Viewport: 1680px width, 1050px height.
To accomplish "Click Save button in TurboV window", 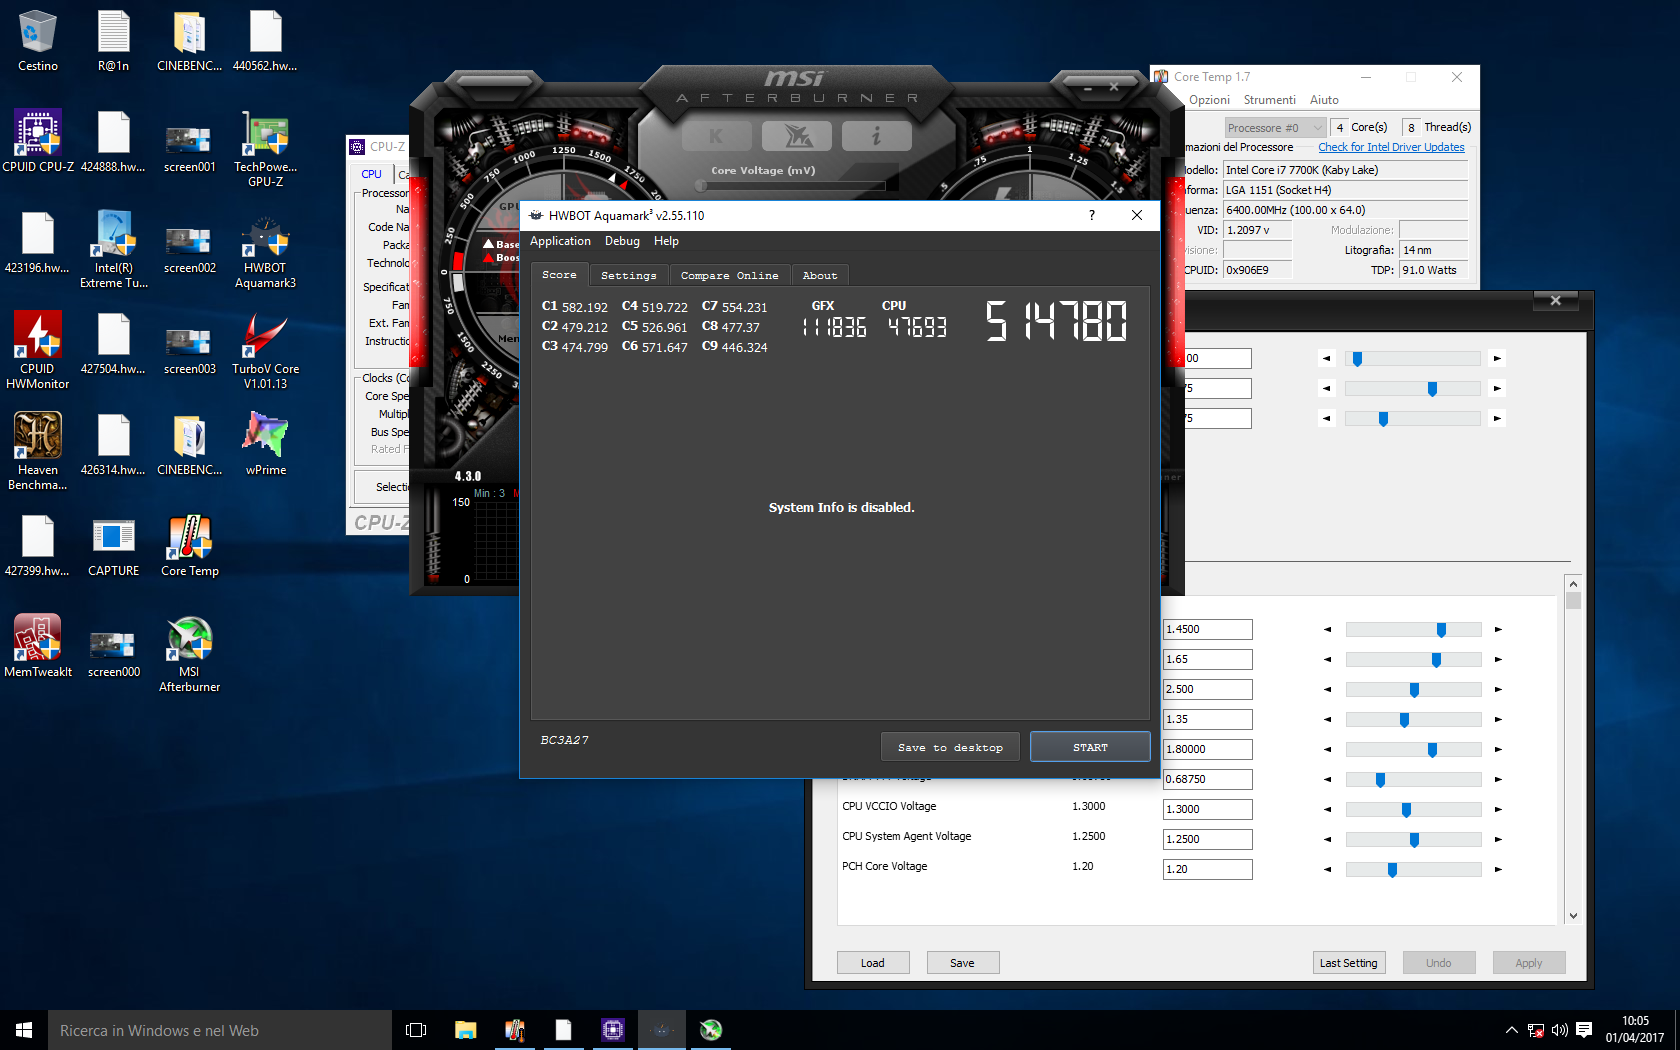I will point(962,963).
